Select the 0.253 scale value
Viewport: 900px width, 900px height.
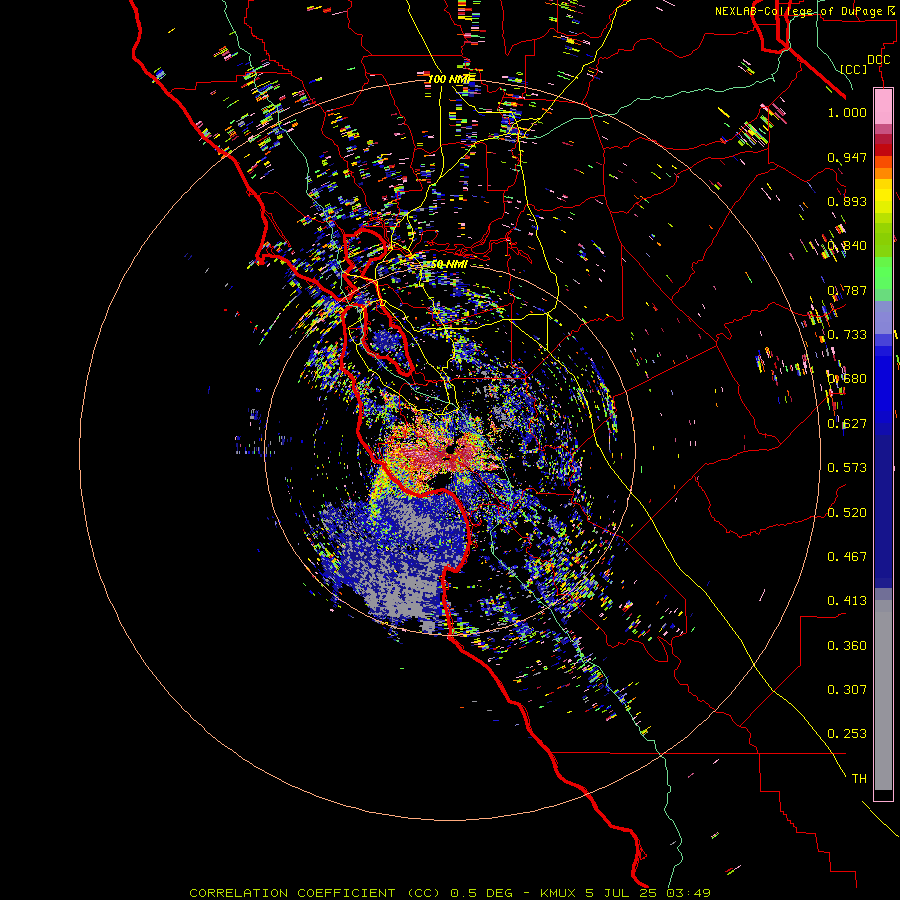(847, 734)
